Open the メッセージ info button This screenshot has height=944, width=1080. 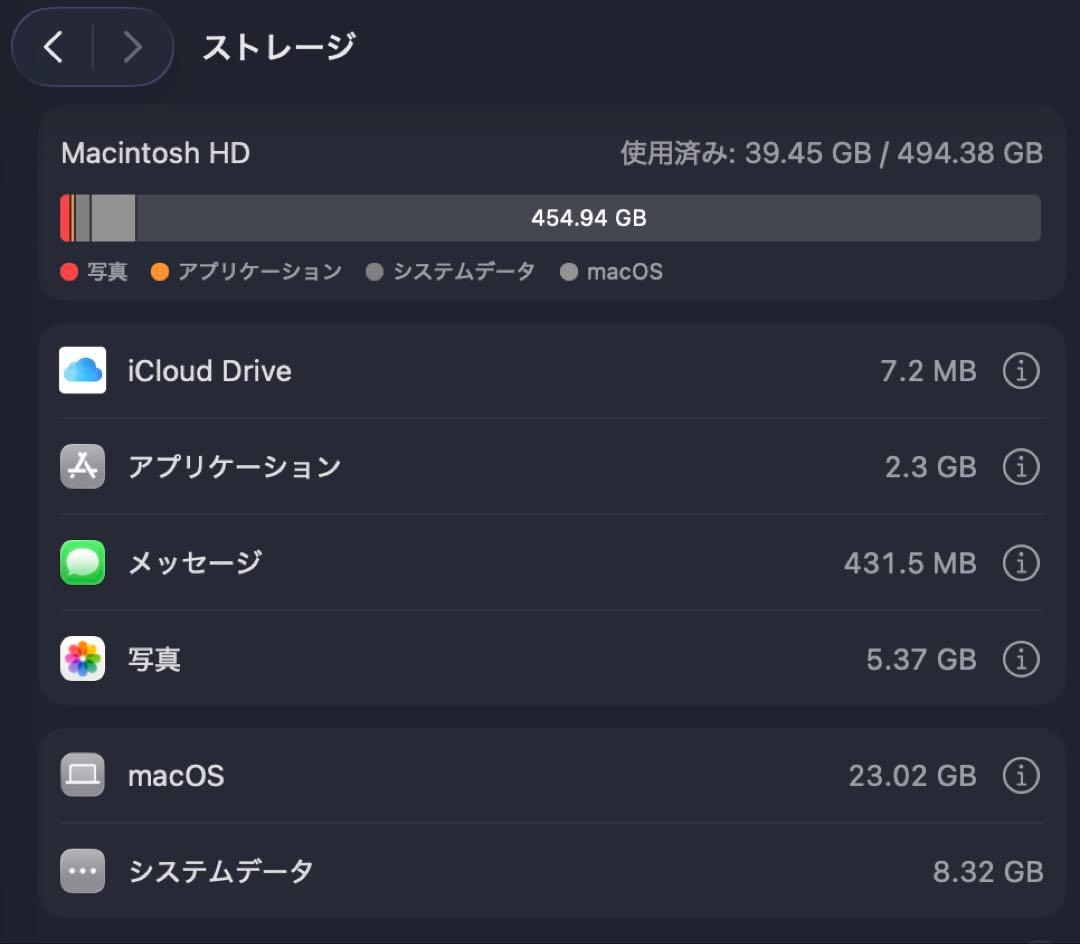1020,562
